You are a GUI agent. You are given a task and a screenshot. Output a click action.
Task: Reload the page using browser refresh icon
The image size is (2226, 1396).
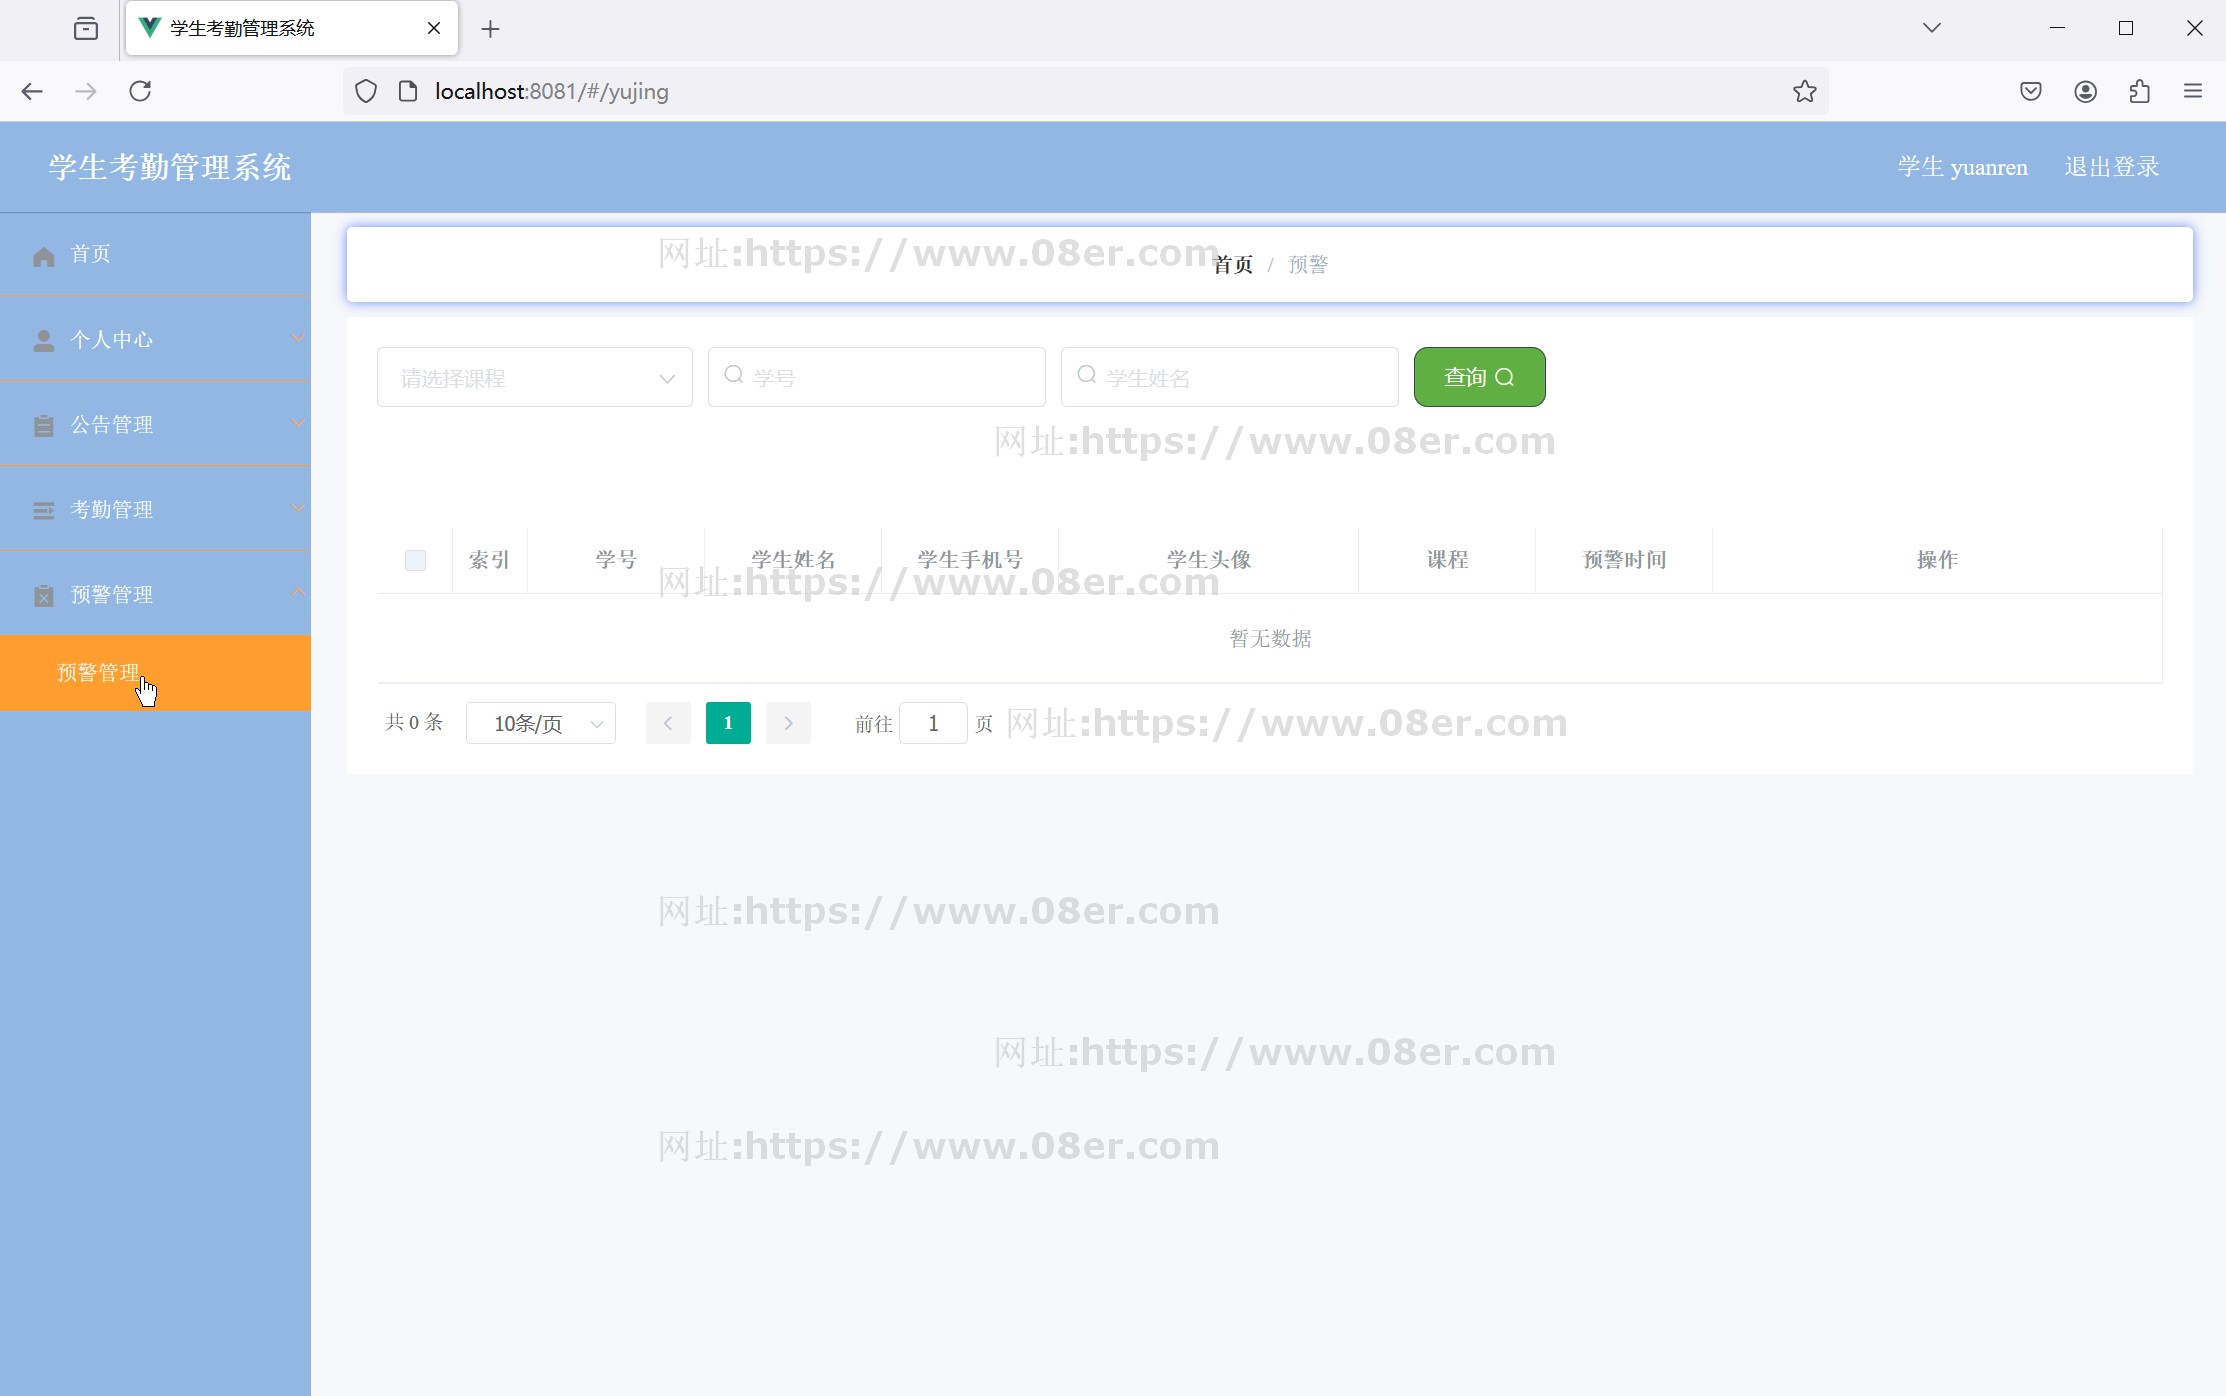tap(140, 91)
